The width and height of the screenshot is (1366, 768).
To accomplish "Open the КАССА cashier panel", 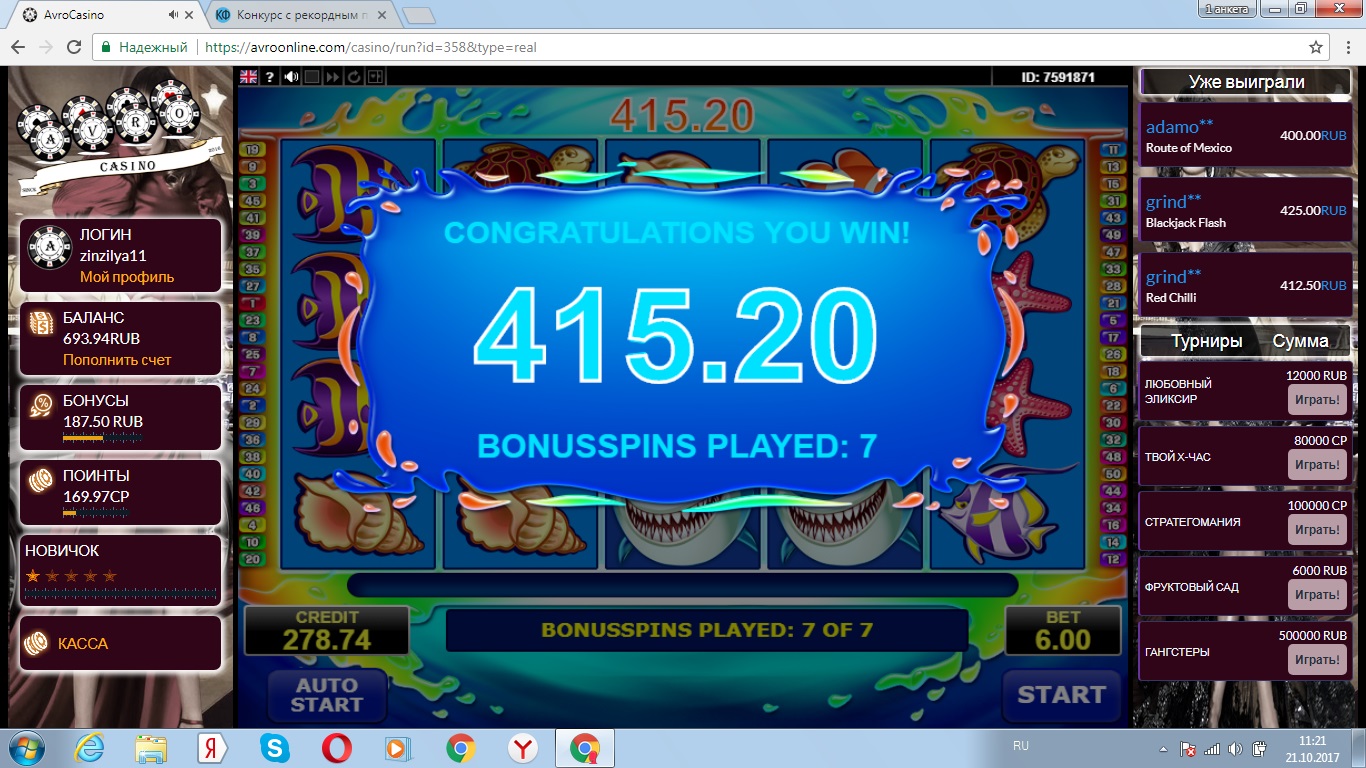I will 121,643.
